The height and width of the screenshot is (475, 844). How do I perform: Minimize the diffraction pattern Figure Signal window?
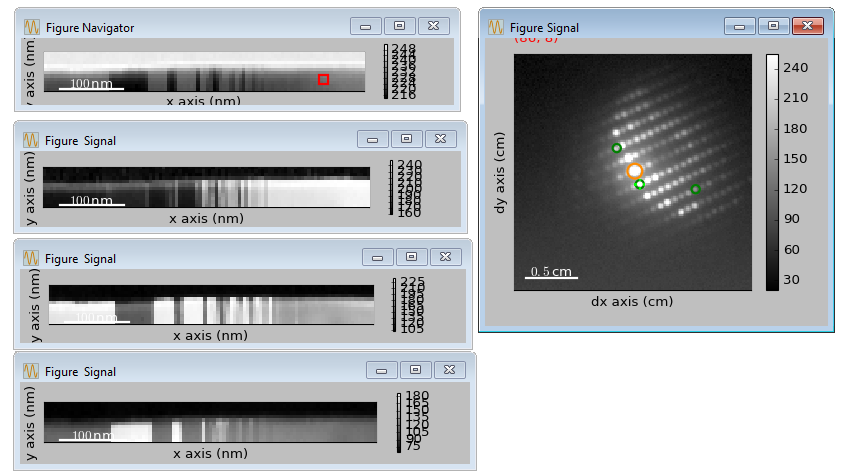(740, 26)
